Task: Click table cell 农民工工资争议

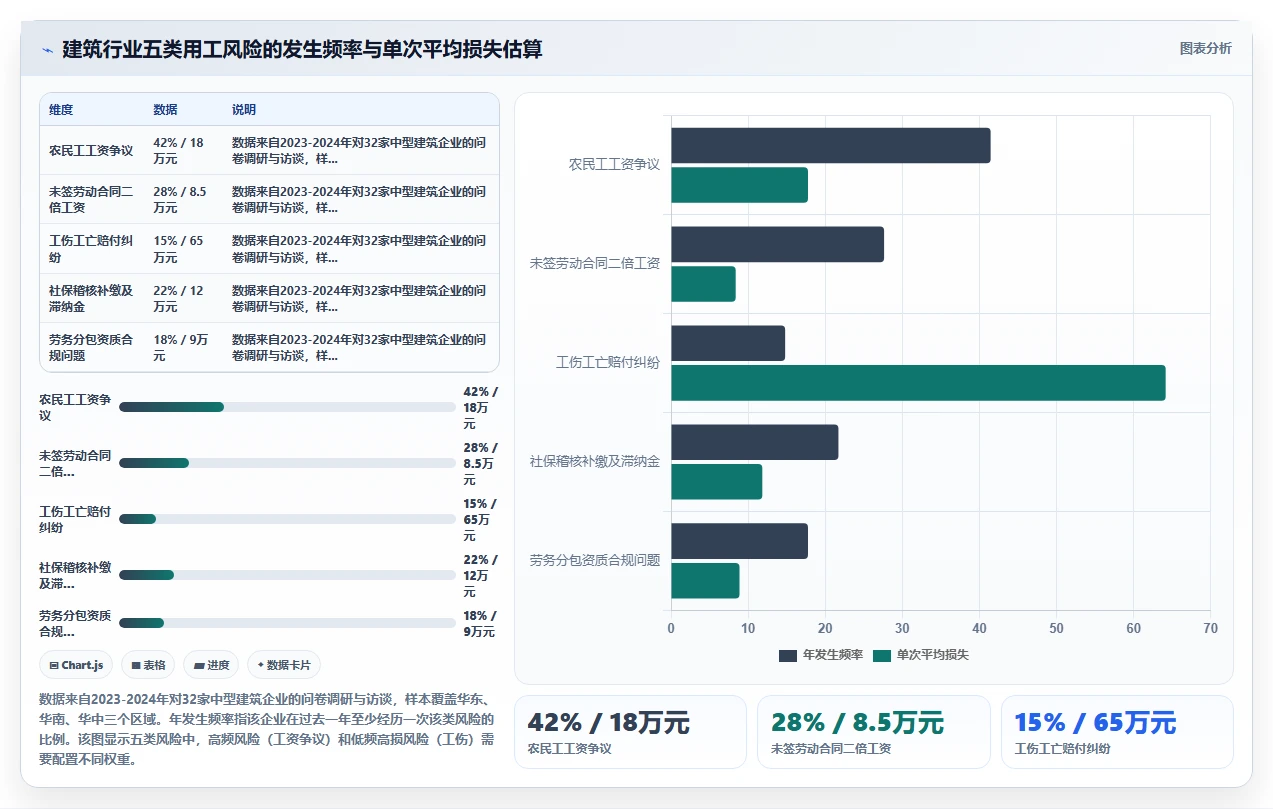Action: click(x=91, y=151)
